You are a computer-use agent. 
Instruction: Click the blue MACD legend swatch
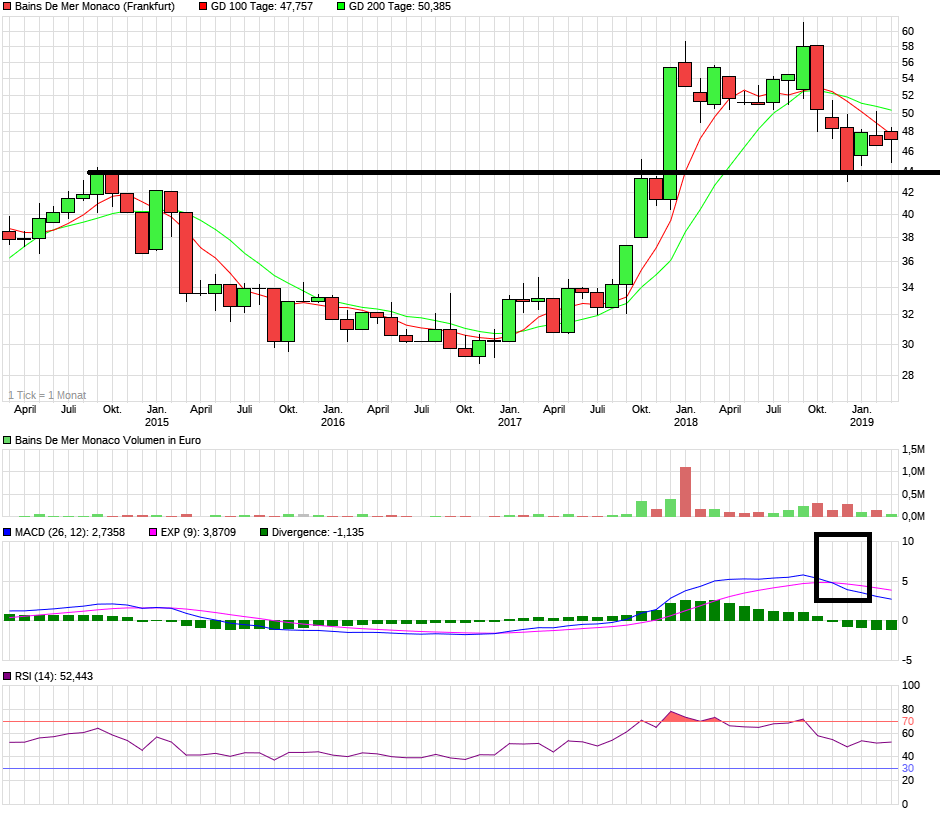tap(7, 532)
